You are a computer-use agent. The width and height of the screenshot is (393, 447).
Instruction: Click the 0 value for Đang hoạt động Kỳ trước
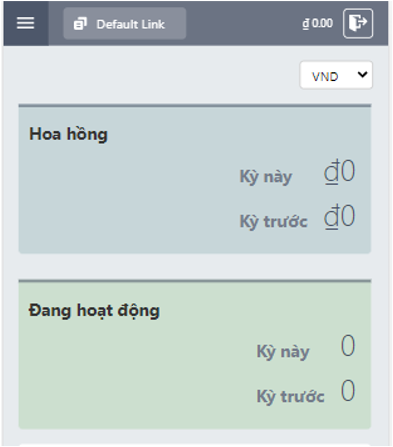pos(348,390)
